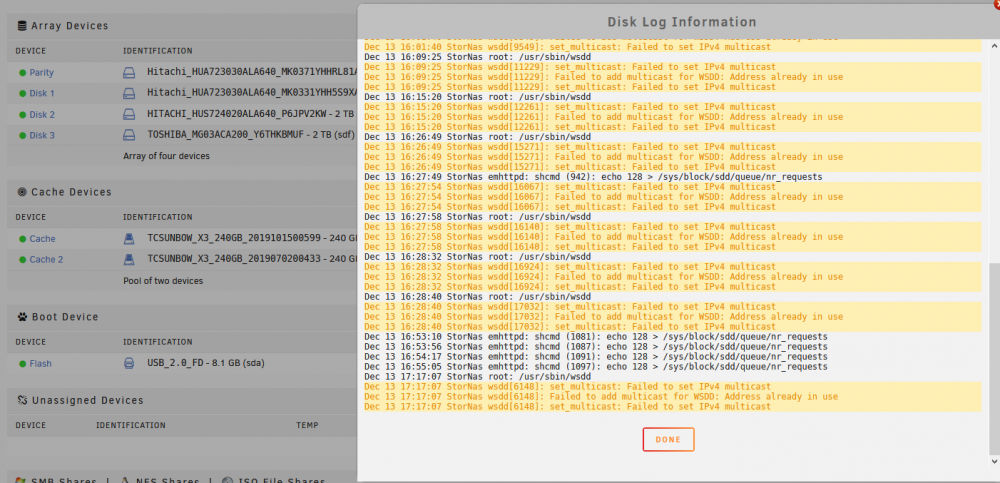This screenshot has width=1000, height=483.
Task: Click the Array Devices section icon
Action: click(x=22, y=26)
